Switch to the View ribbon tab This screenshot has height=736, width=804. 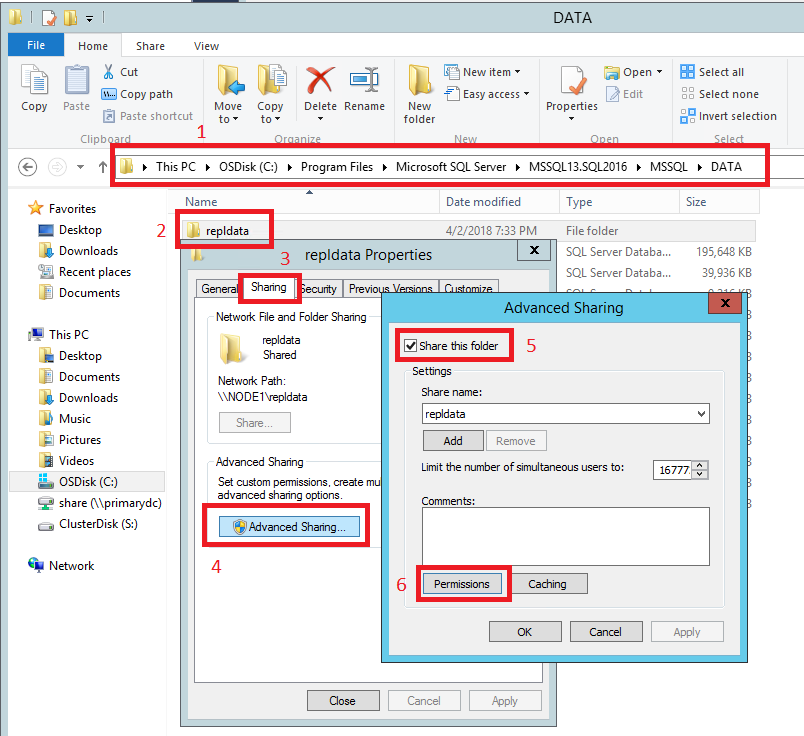206,46
